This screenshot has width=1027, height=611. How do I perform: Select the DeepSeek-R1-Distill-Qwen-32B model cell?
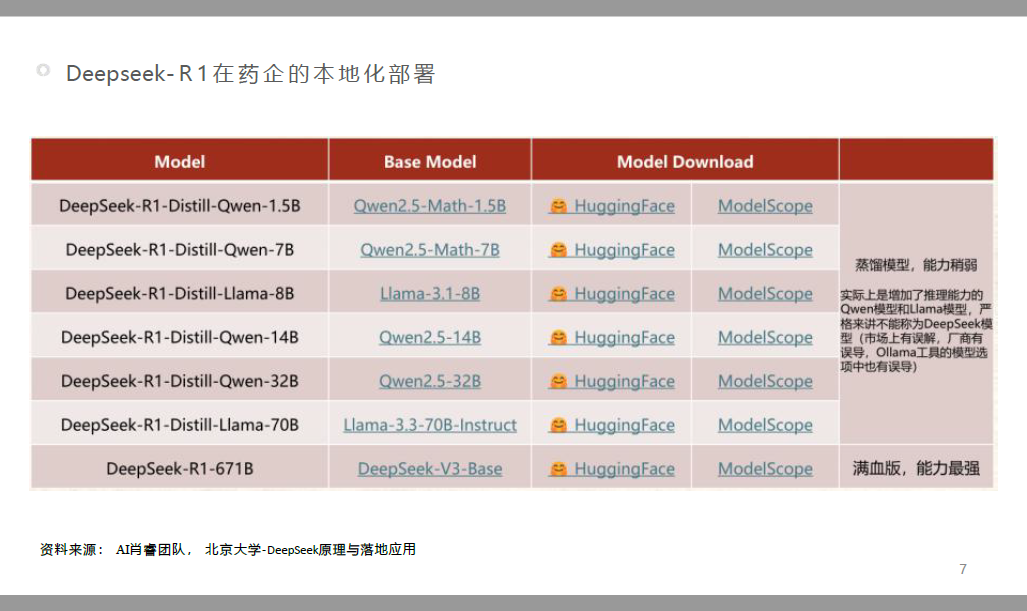pos(179,381)
